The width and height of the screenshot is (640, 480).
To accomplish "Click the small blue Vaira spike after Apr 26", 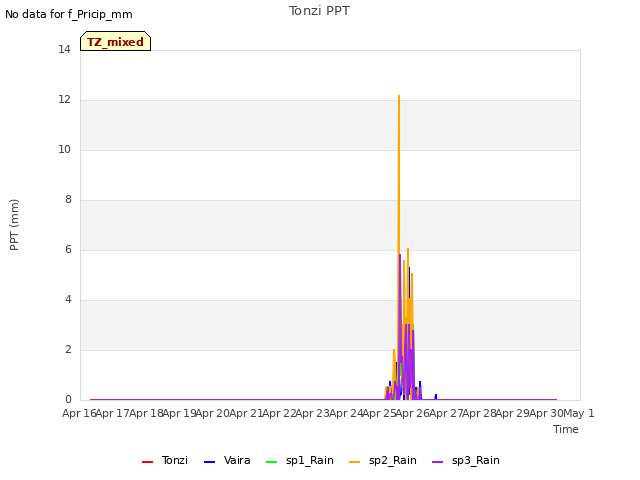I will [x=436, y=396].
